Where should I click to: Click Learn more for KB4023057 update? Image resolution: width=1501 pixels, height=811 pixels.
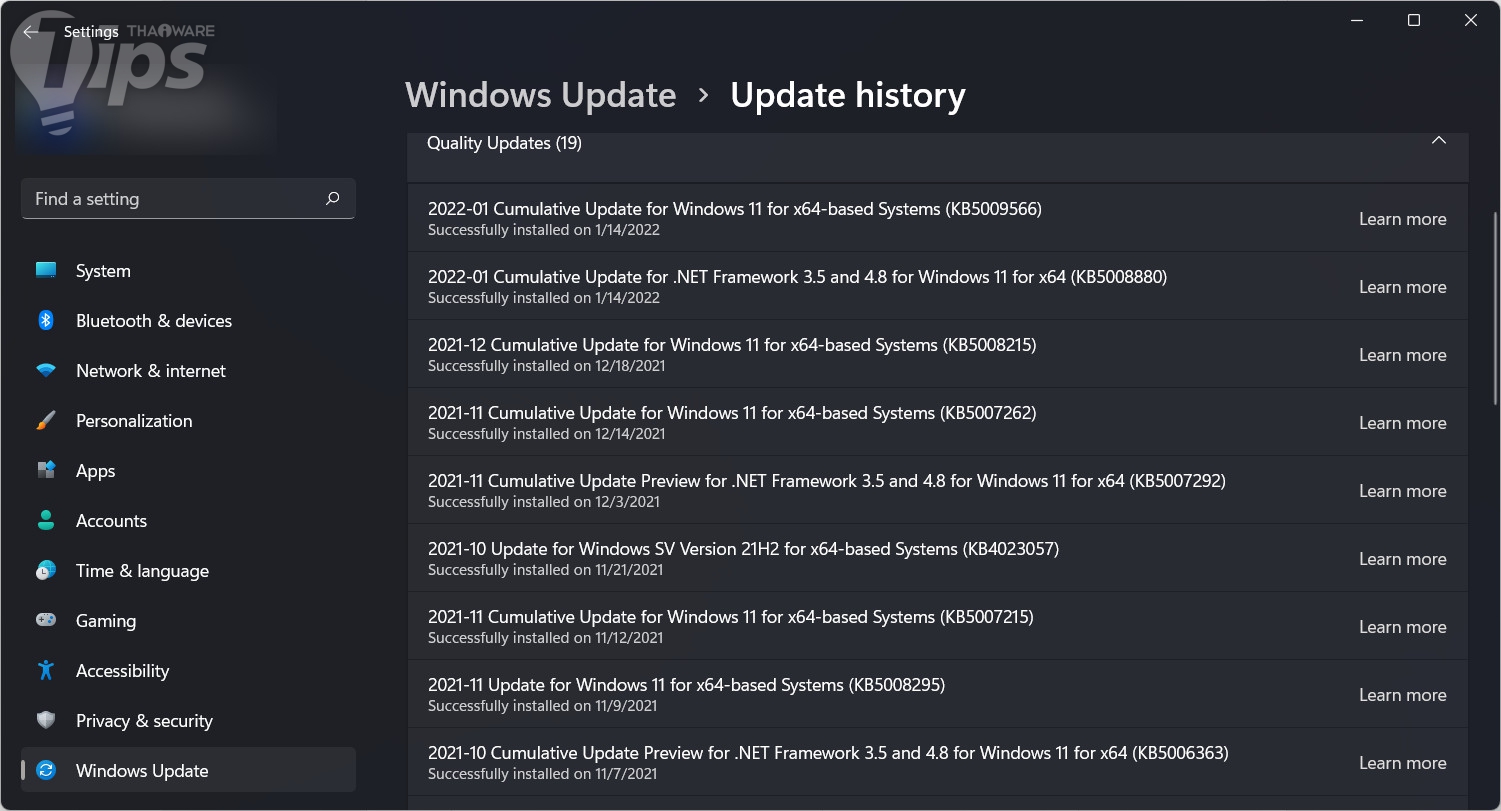click(1402, 559)
